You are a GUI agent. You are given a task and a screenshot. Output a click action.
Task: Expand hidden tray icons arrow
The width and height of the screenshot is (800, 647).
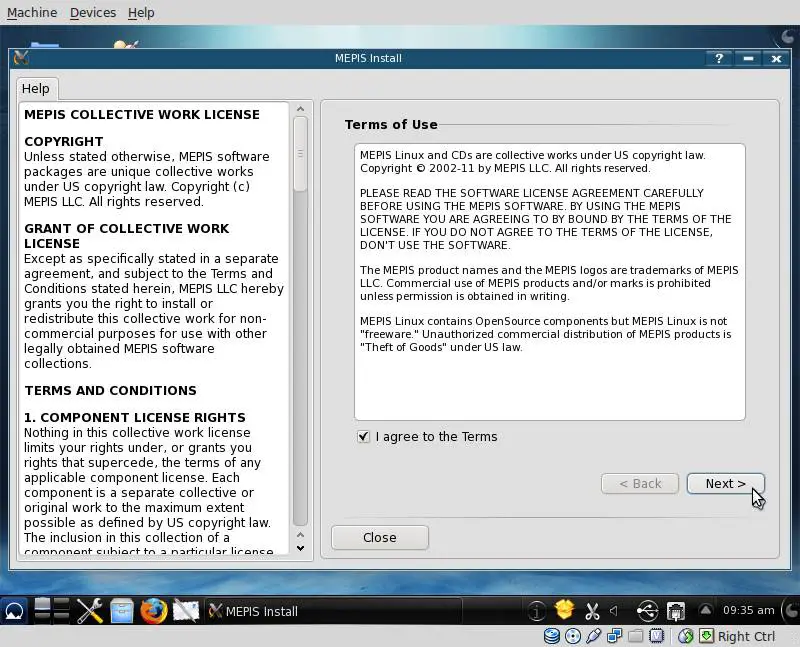705,610
